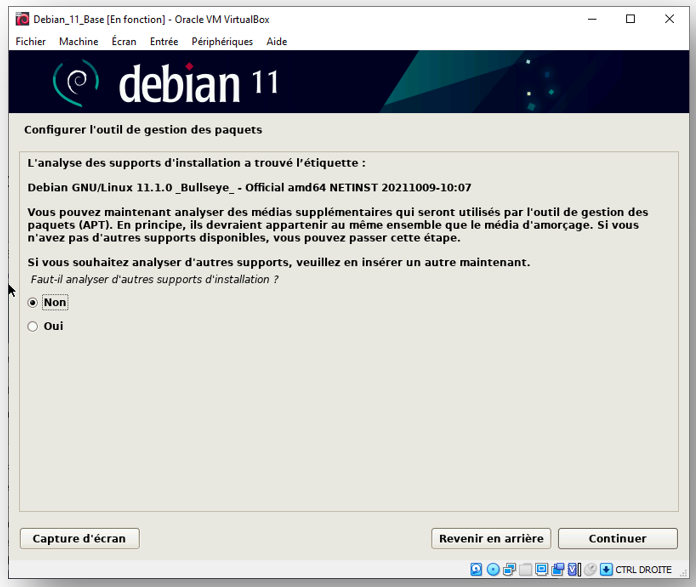Open the Aide menu
Viewport: 696px width, 587px height.
[x=277, y=41]
